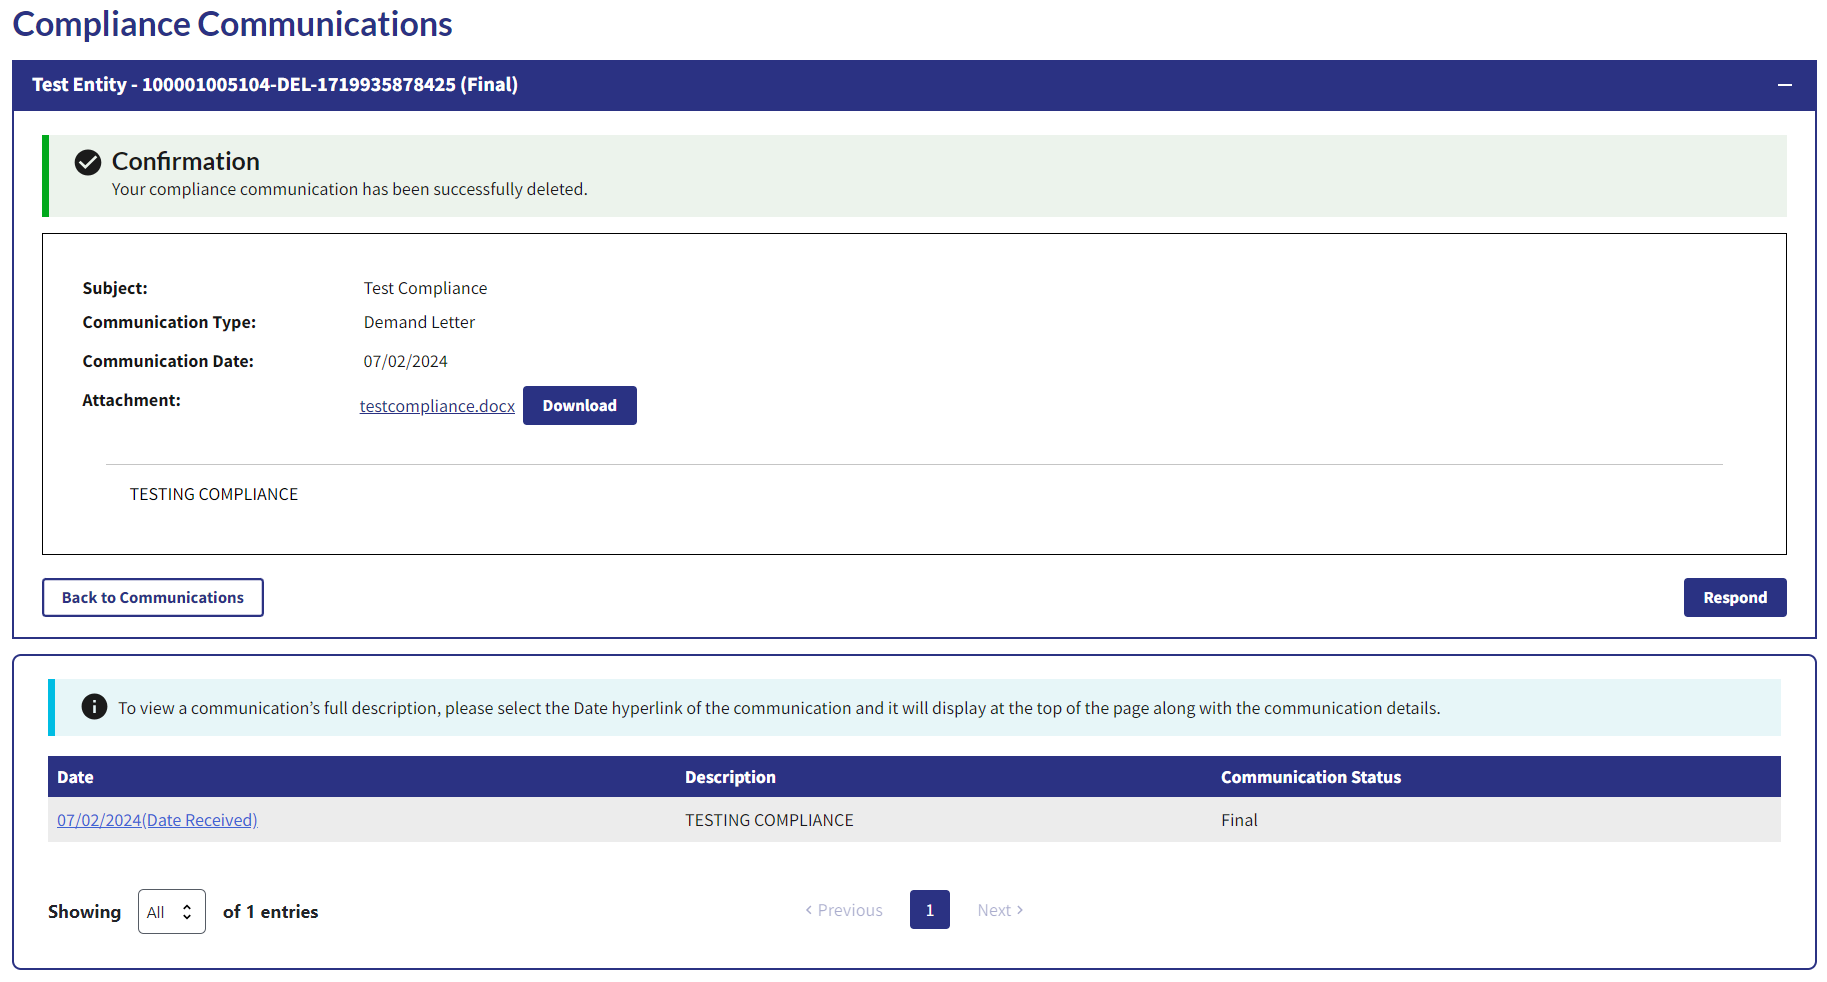Viewport: 1827px width, 982px height.
Task: Respond to the compliance communication
Action: [1734, 598]
